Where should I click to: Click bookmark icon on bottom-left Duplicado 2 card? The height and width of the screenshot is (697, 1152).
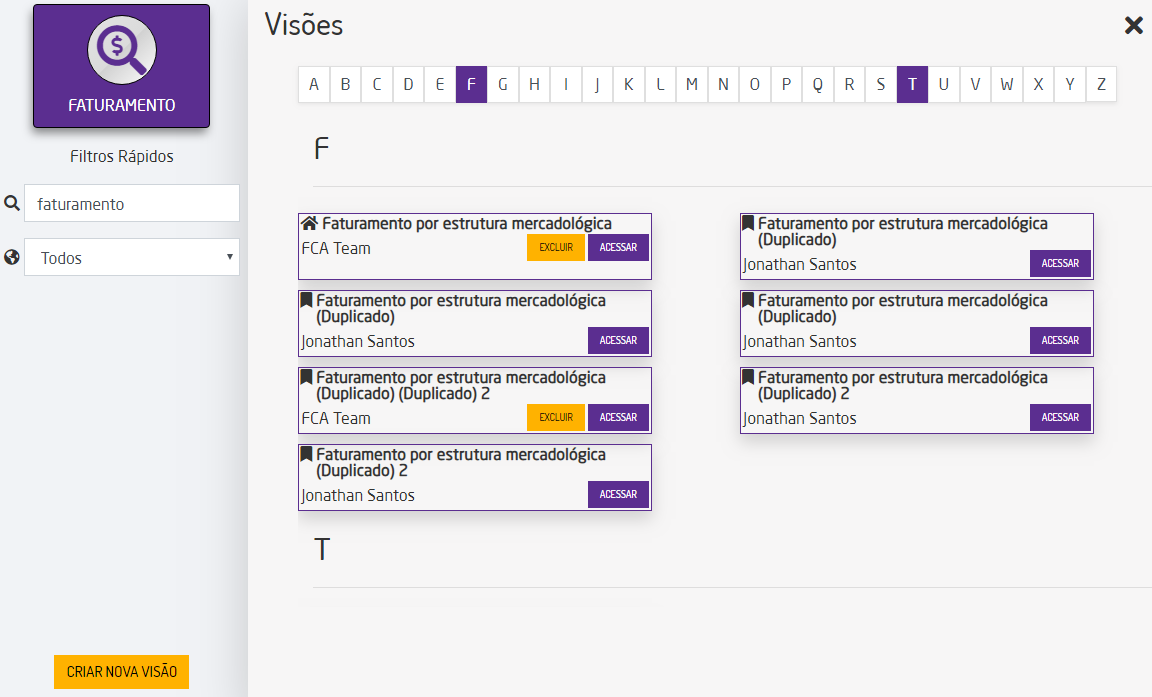pos(307,454)
